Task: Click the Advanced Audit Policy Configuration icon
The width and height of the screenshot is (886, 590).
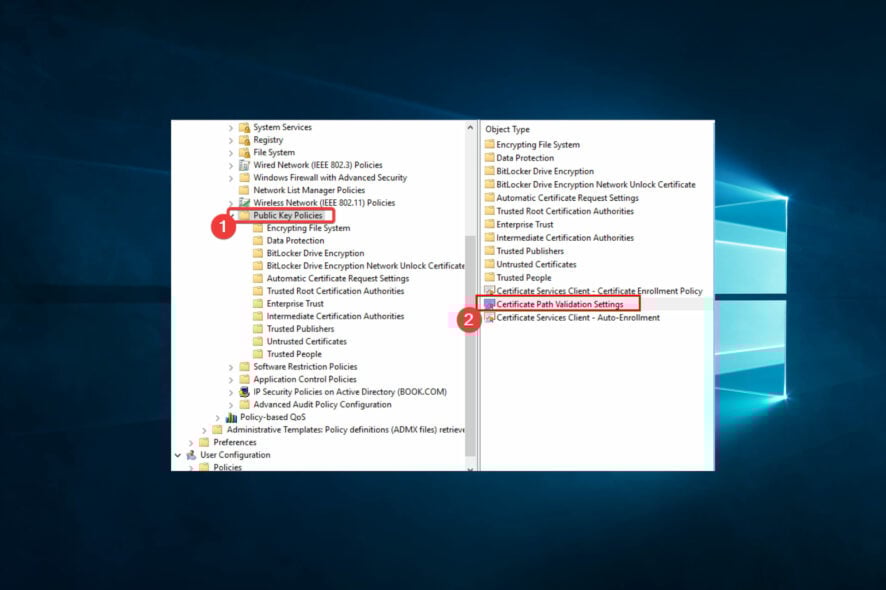Action: (244, 404)
